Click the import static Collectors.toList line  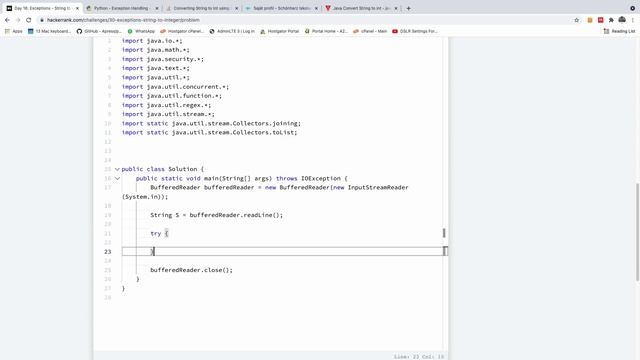click(209, 133)
